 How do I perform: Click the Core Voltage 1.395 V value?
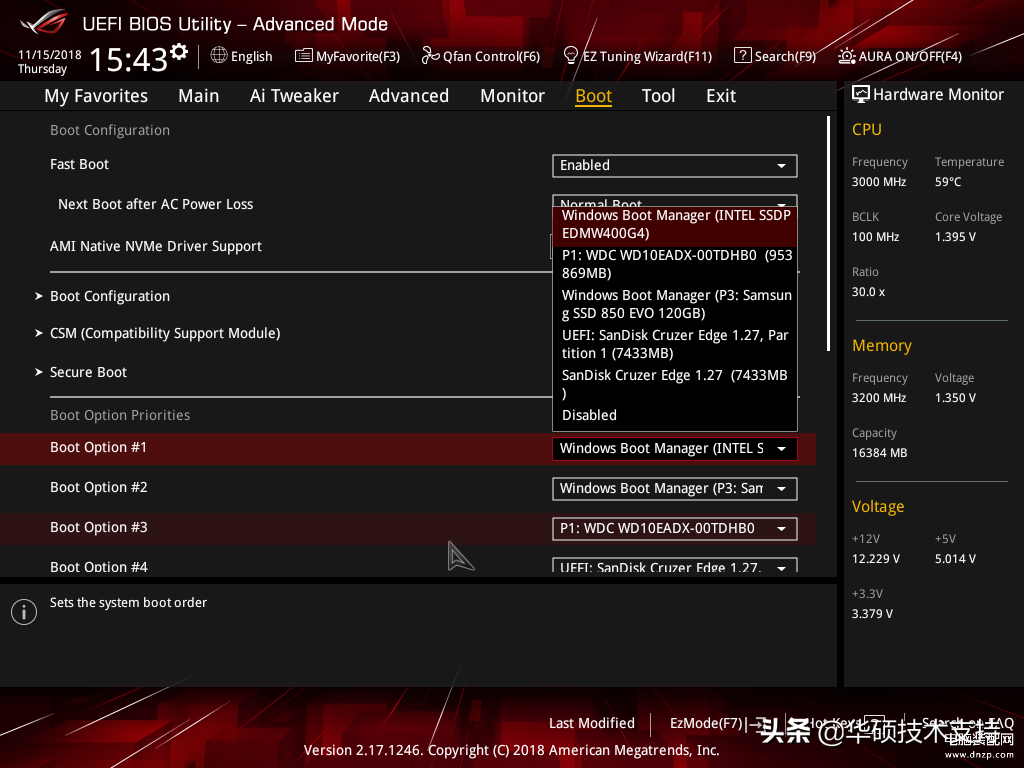[x=955, y=237]
